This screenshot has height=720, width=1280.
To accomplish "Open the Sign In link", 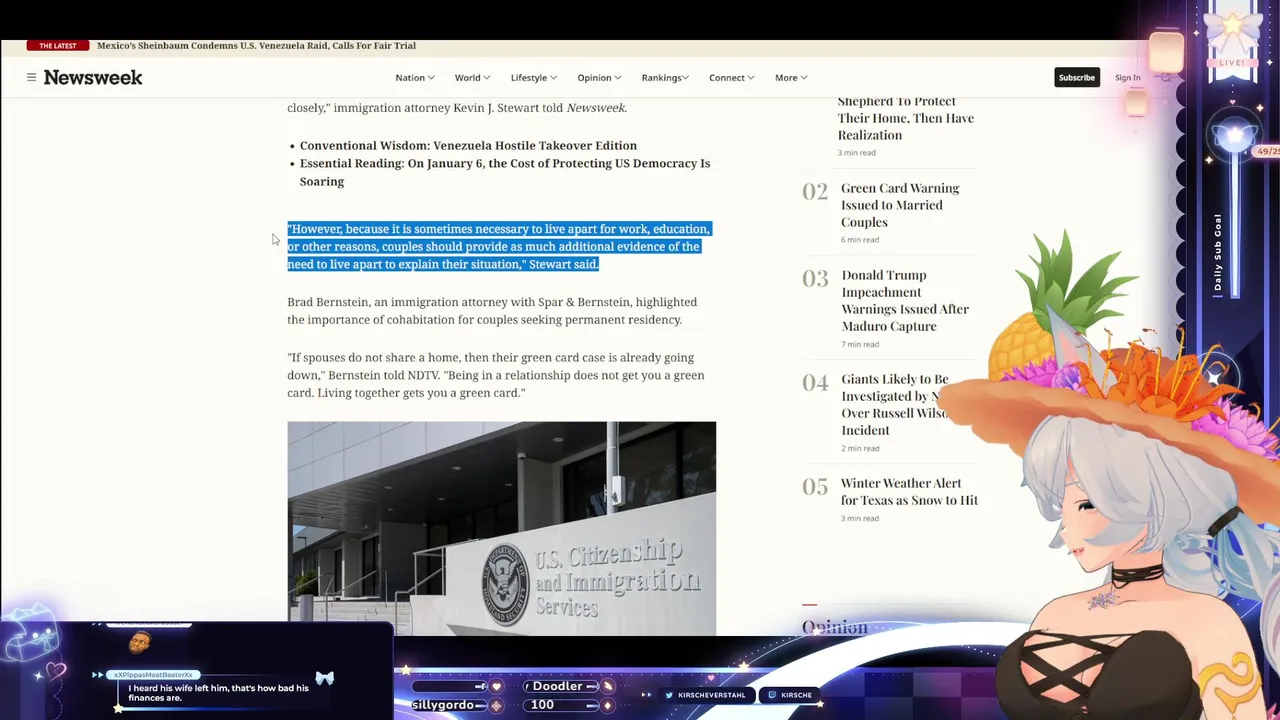I will click(x=1127, y=77).
